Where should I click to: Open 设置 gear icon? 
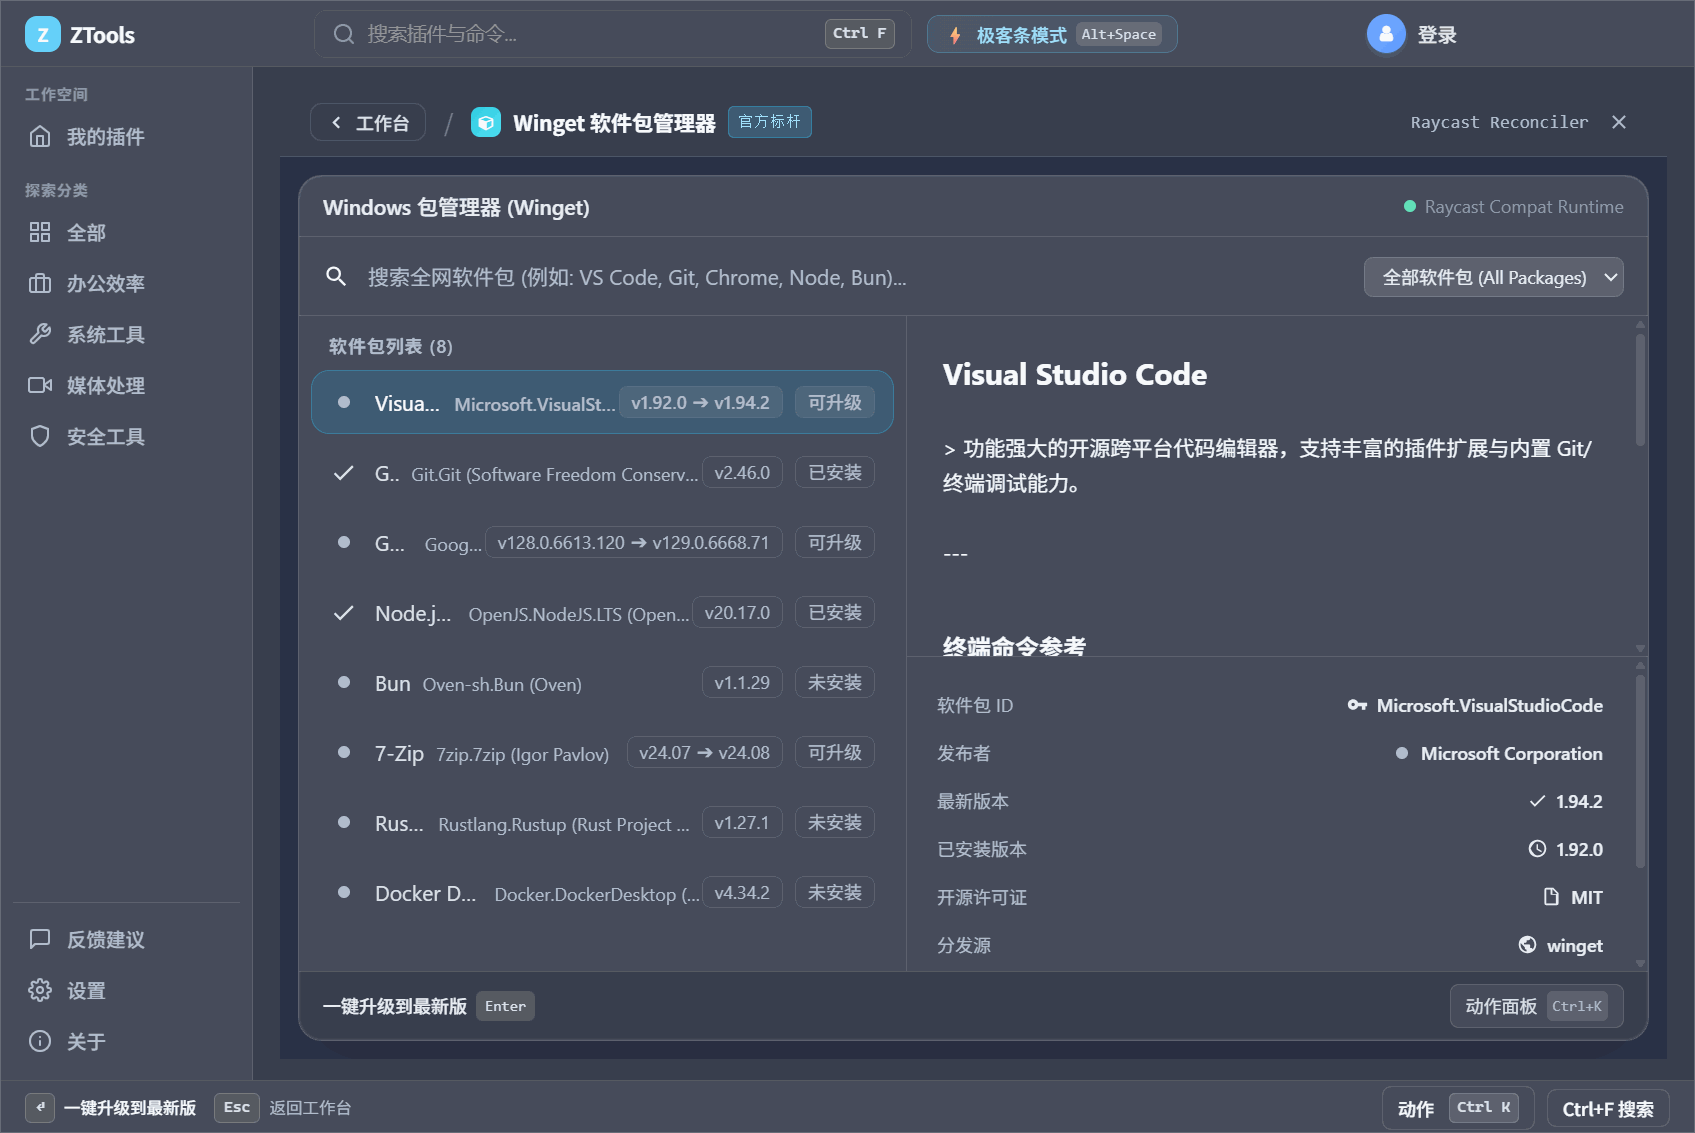coord(40,991)
